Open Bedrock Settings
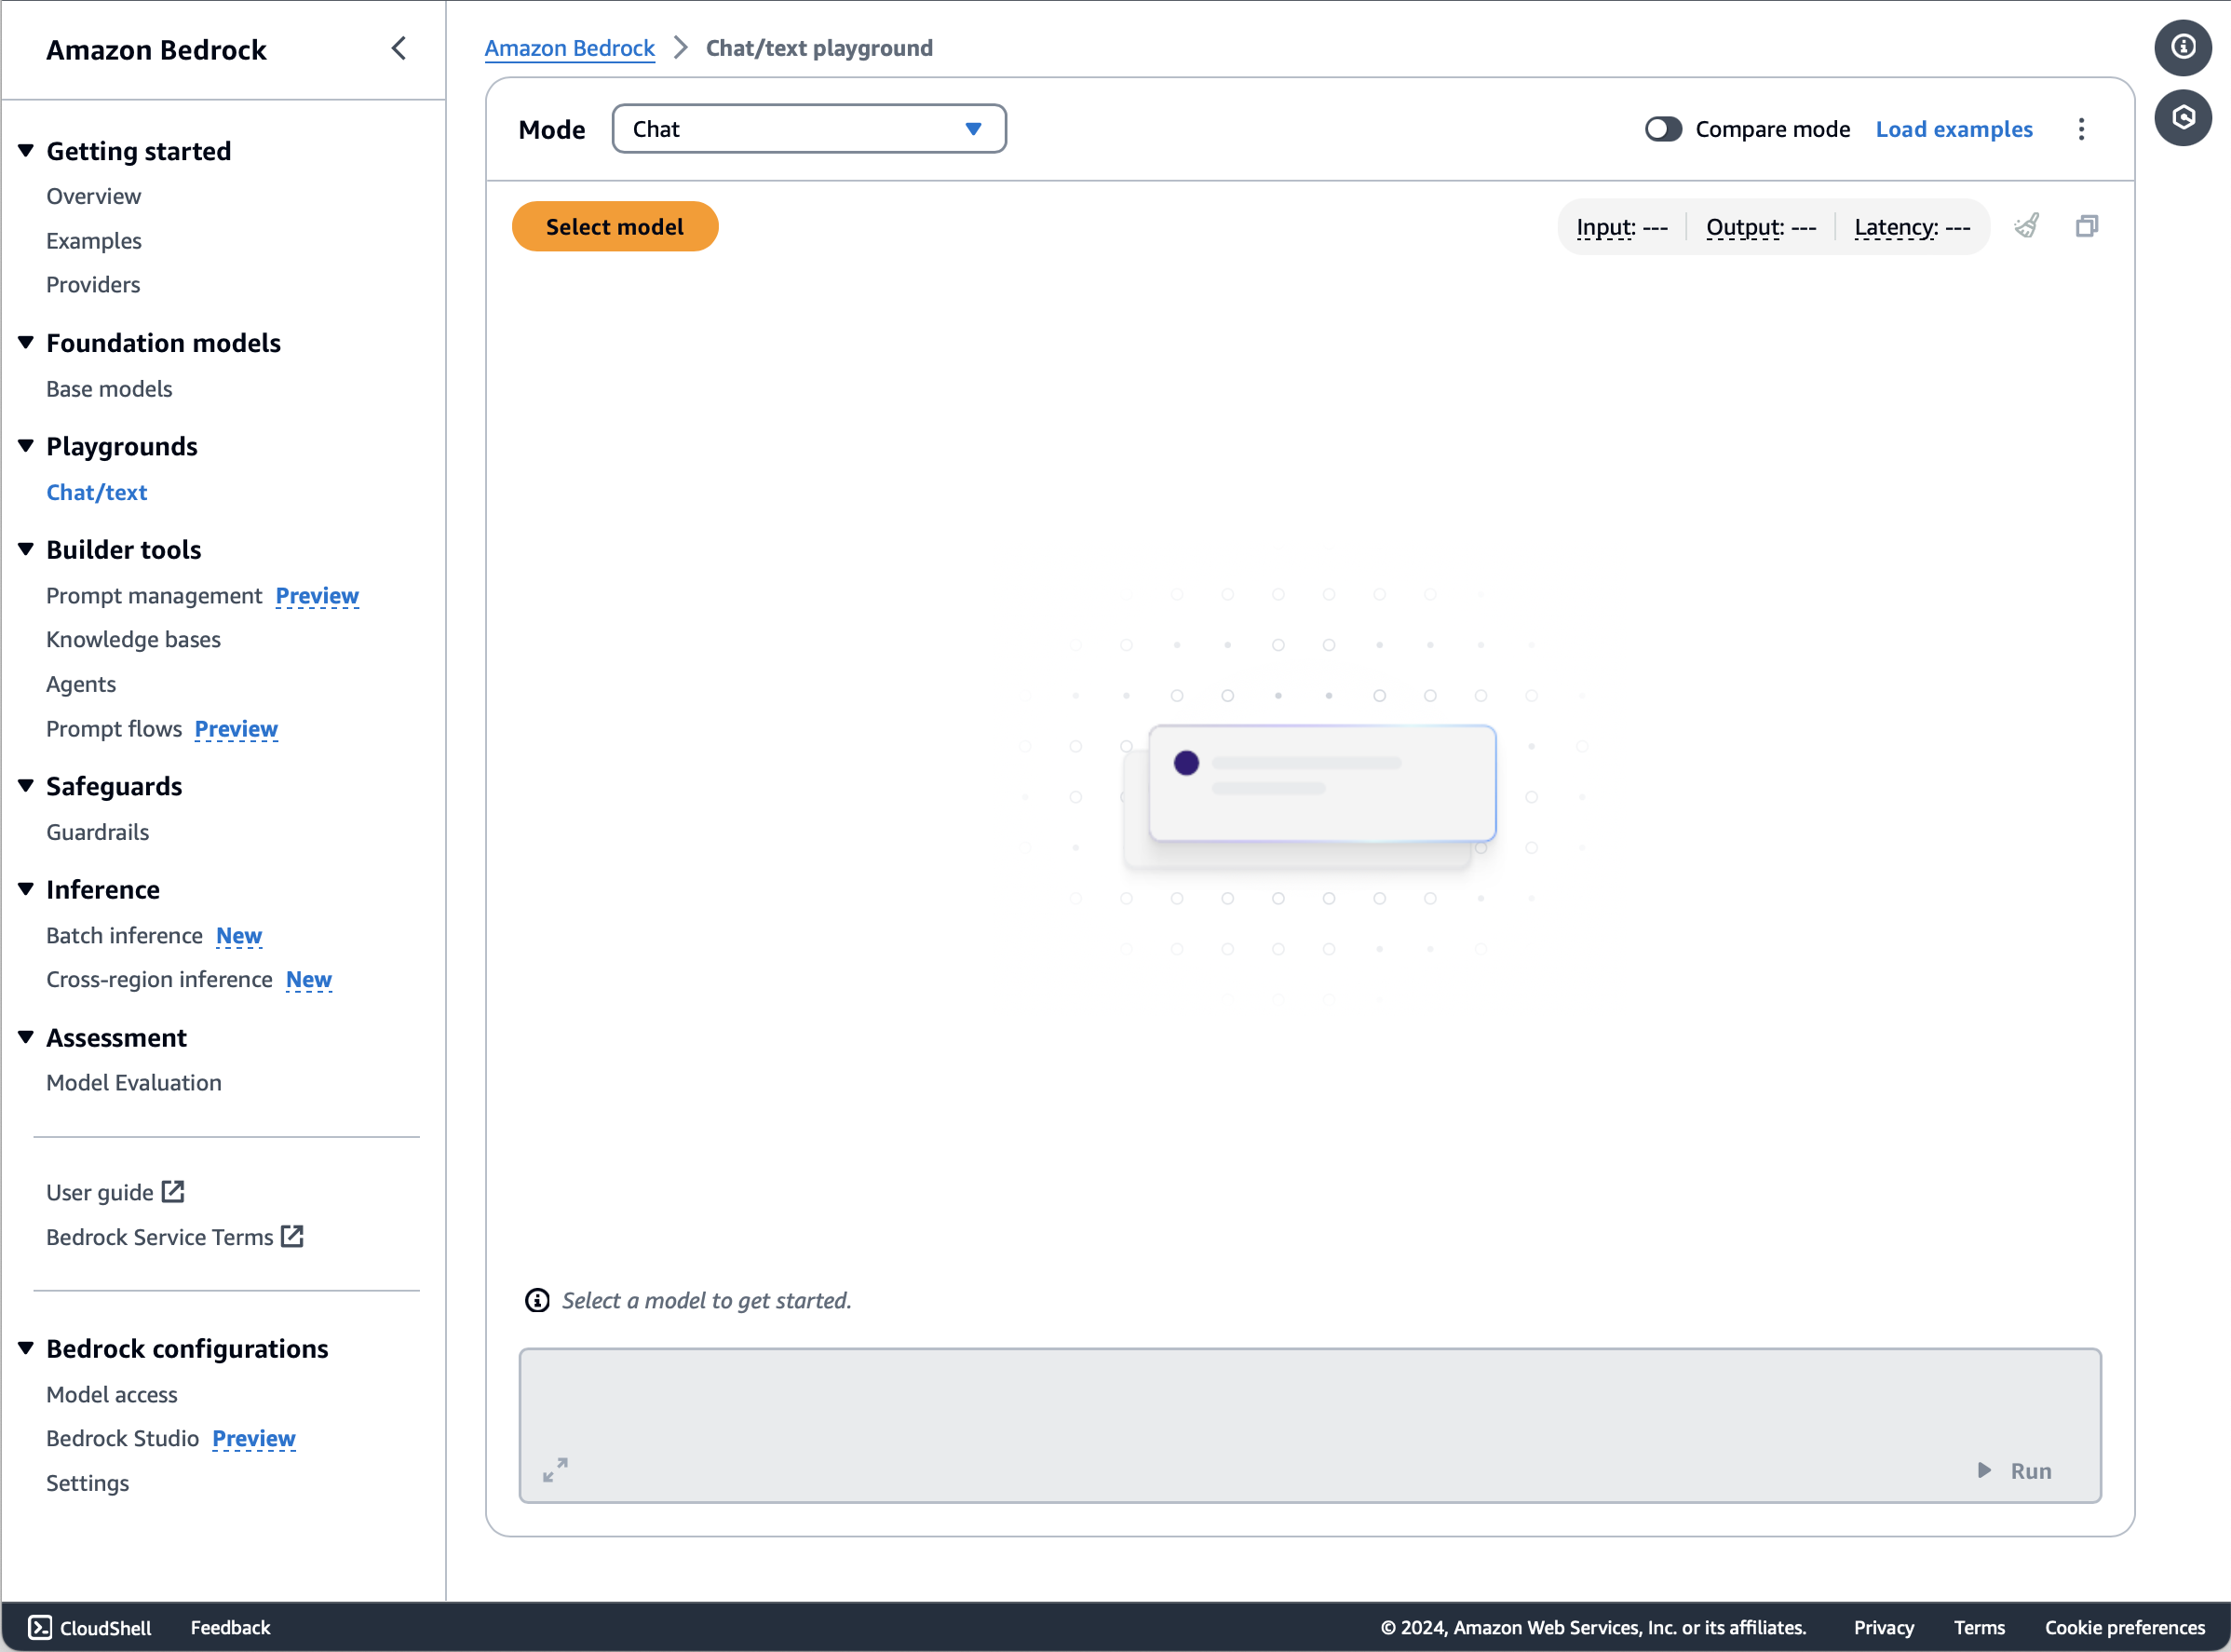This screenshot has height=1652, width=2231. [87, 1483]
